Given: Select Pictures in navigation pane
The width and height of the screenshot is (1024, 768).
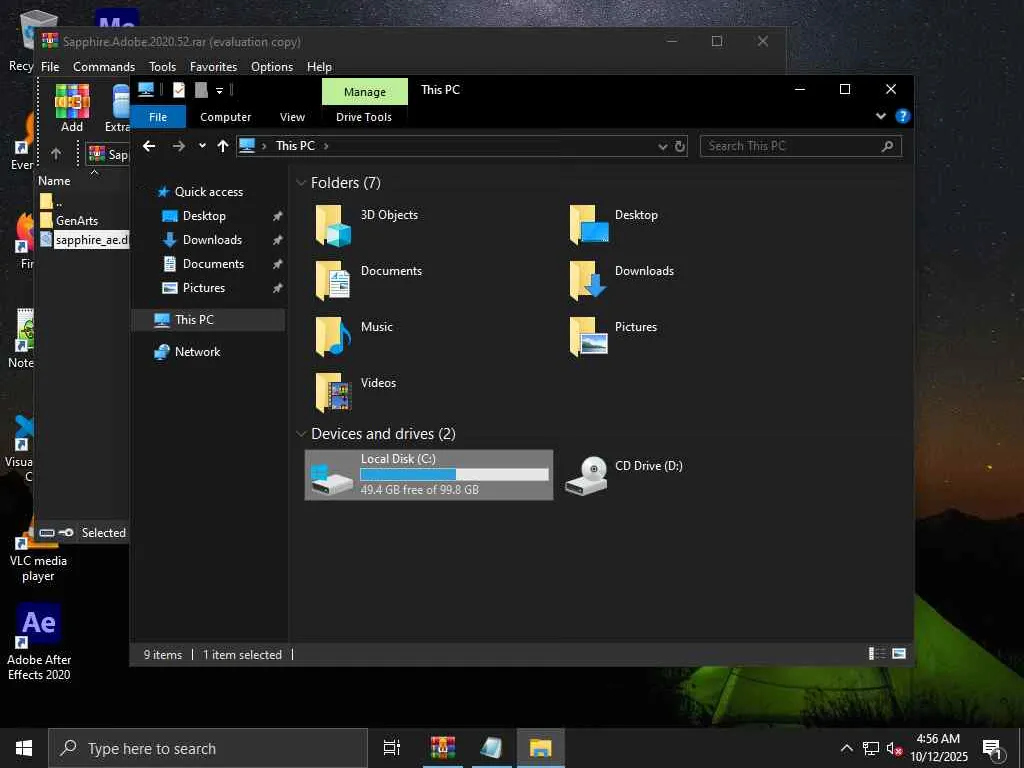Looking at the screenshot, I should (204, 288).
